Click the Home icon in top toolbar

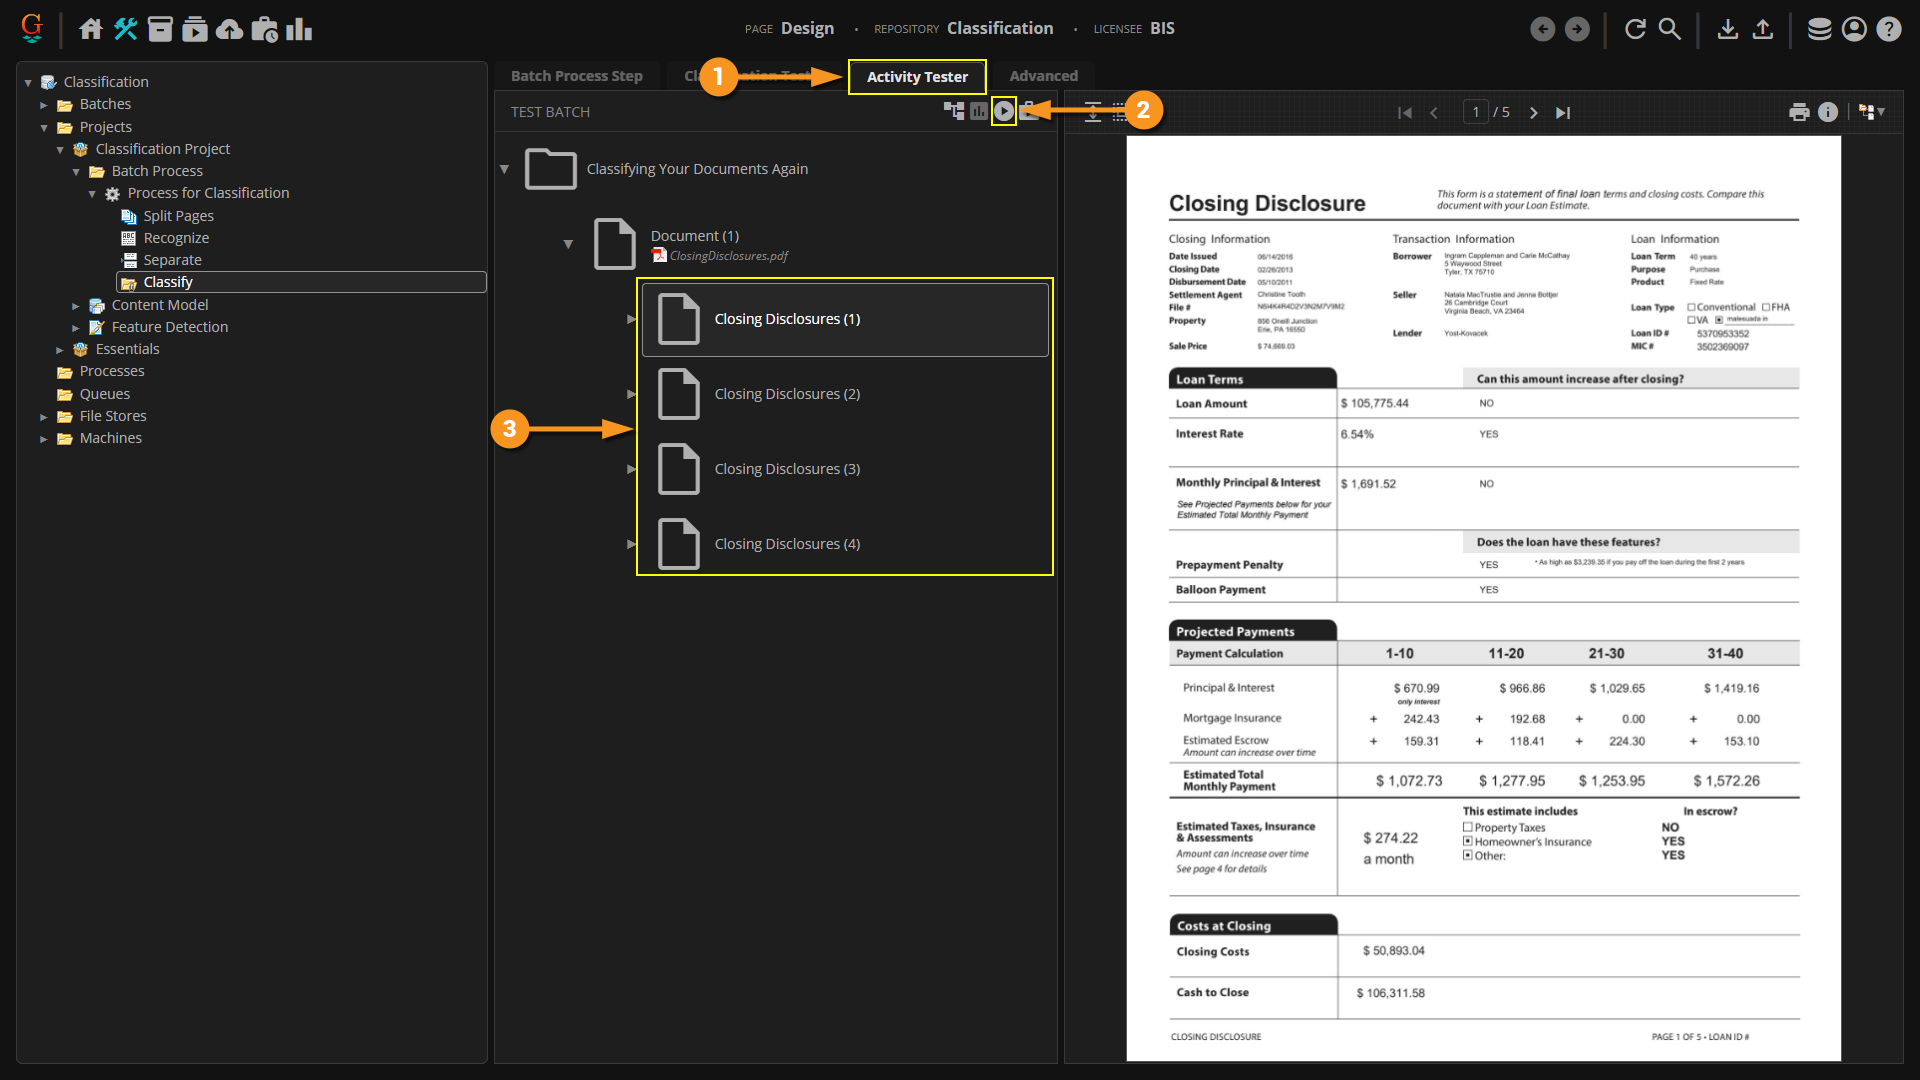[x=91, y=29]
